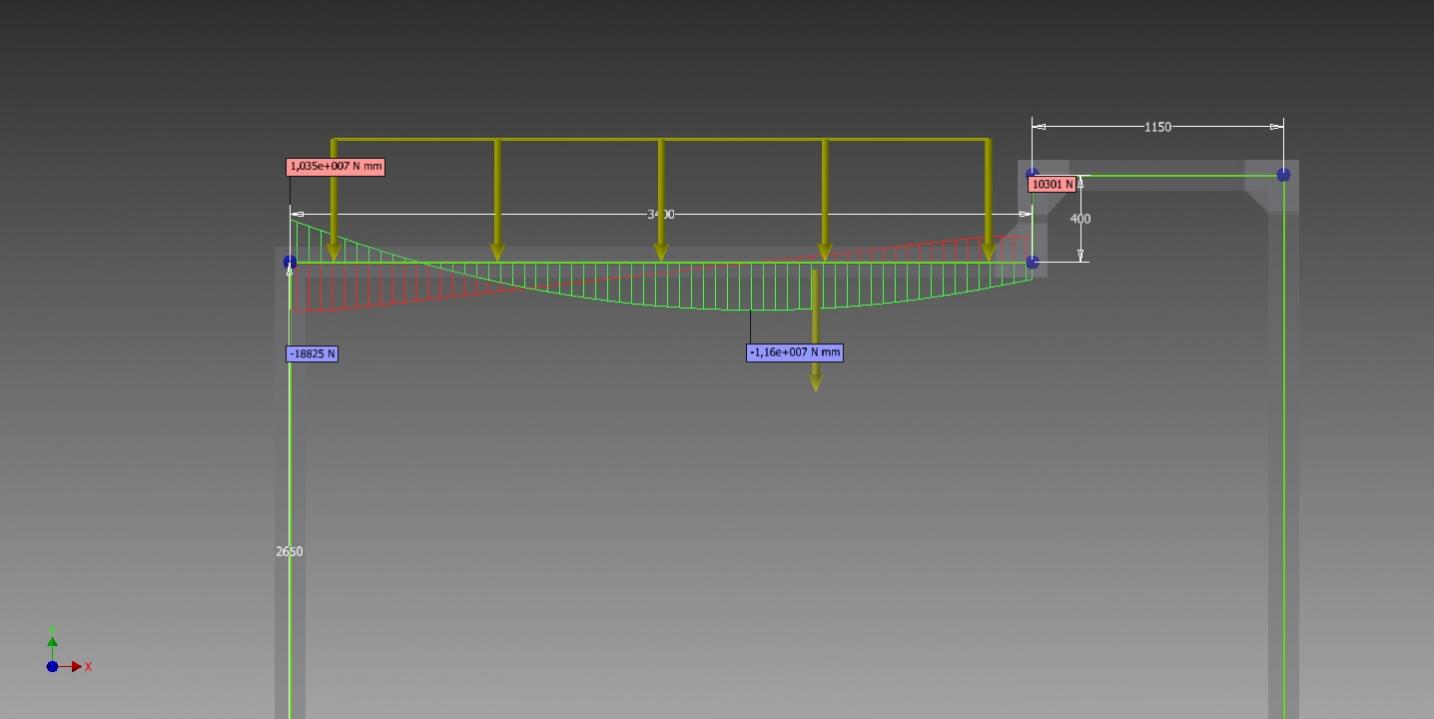Viewport: 1434px width, 719px height.
Task: Select the 10301 N force label
Action: [1051, 184]
